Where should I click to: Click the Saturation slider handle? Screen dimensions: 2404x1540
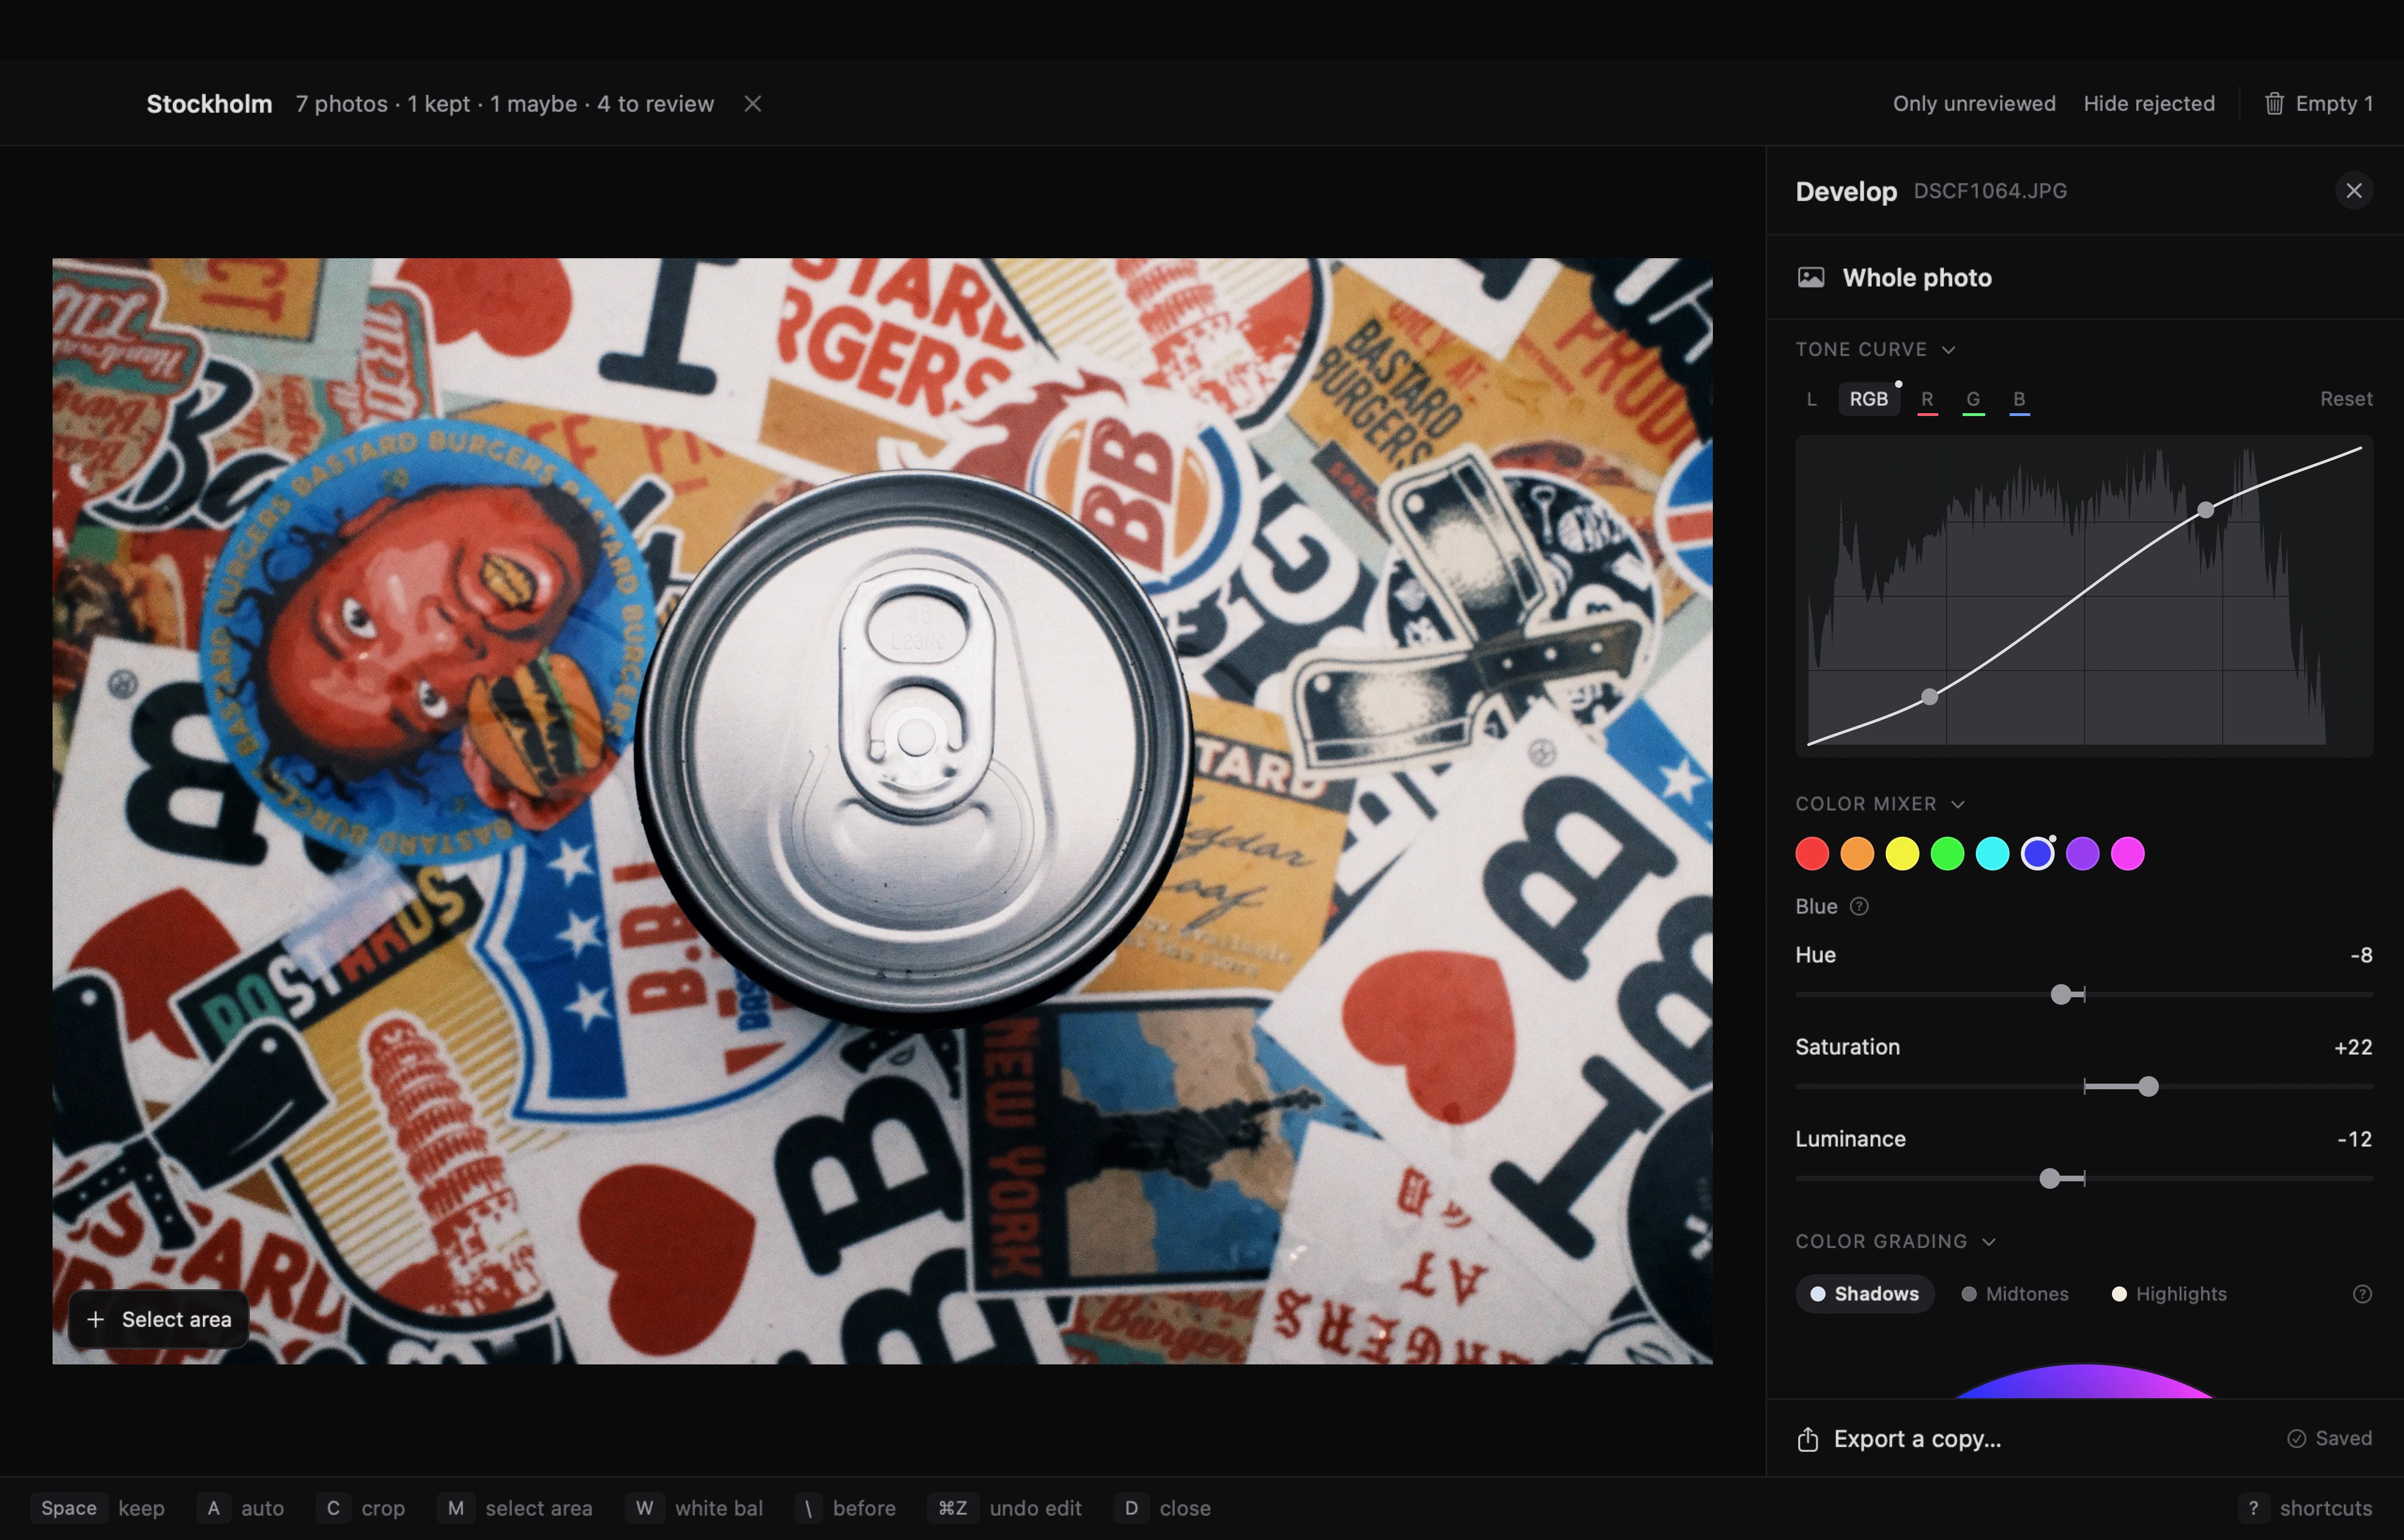[2148, 1087]
